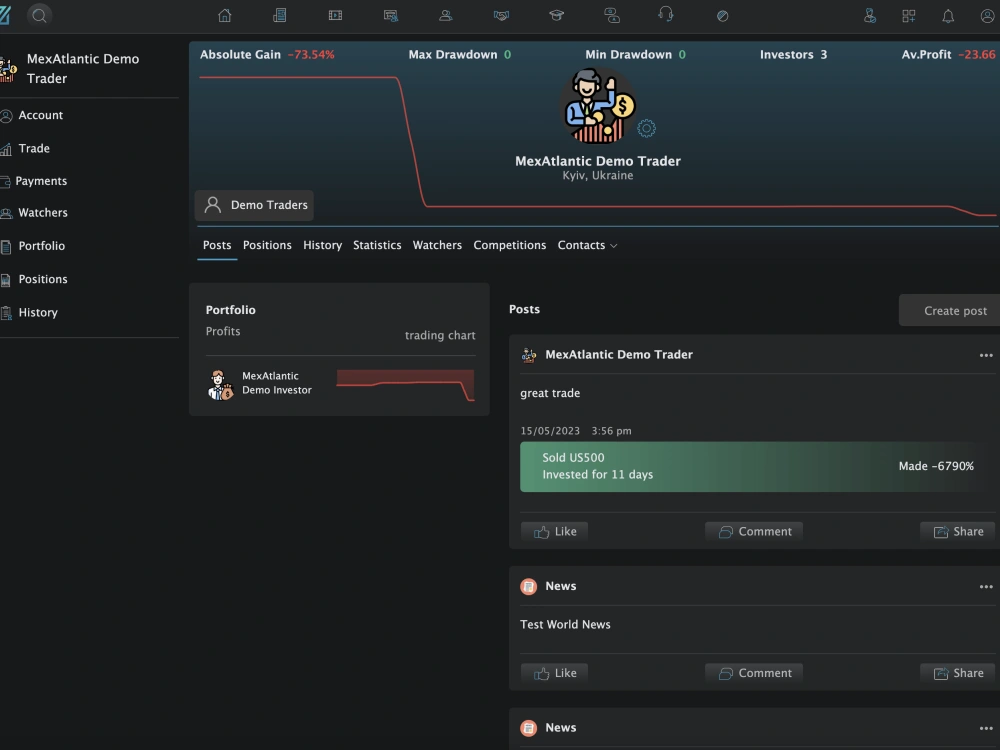
Task: Switch to the Competitions tab
Action: [x=510, y=246]
